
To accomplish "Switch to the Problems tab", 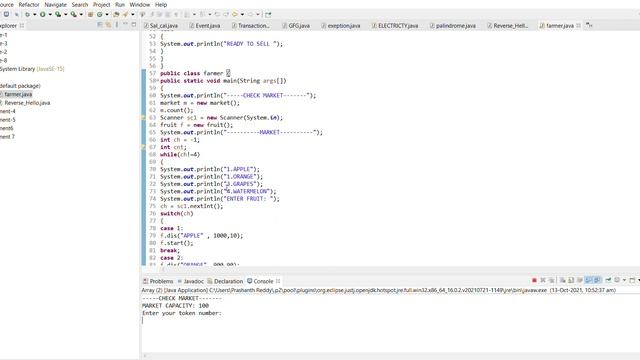I will (x=158, y=281).
